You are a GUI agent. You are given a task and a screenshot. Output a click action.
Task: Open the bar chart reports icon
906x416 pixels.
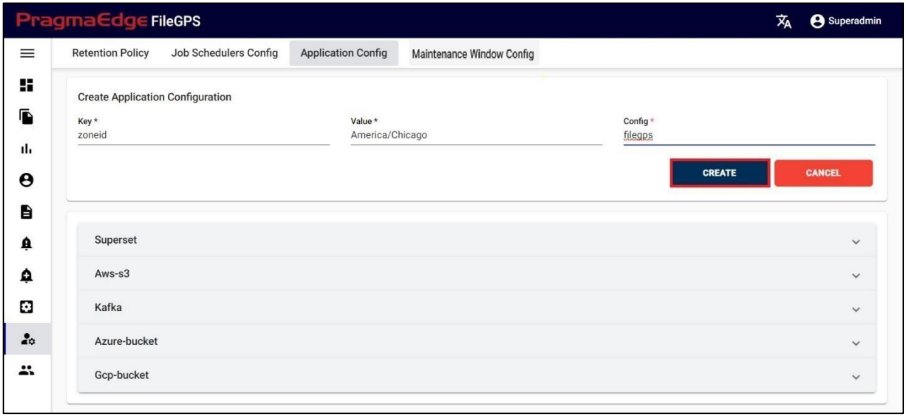[27, 148]
